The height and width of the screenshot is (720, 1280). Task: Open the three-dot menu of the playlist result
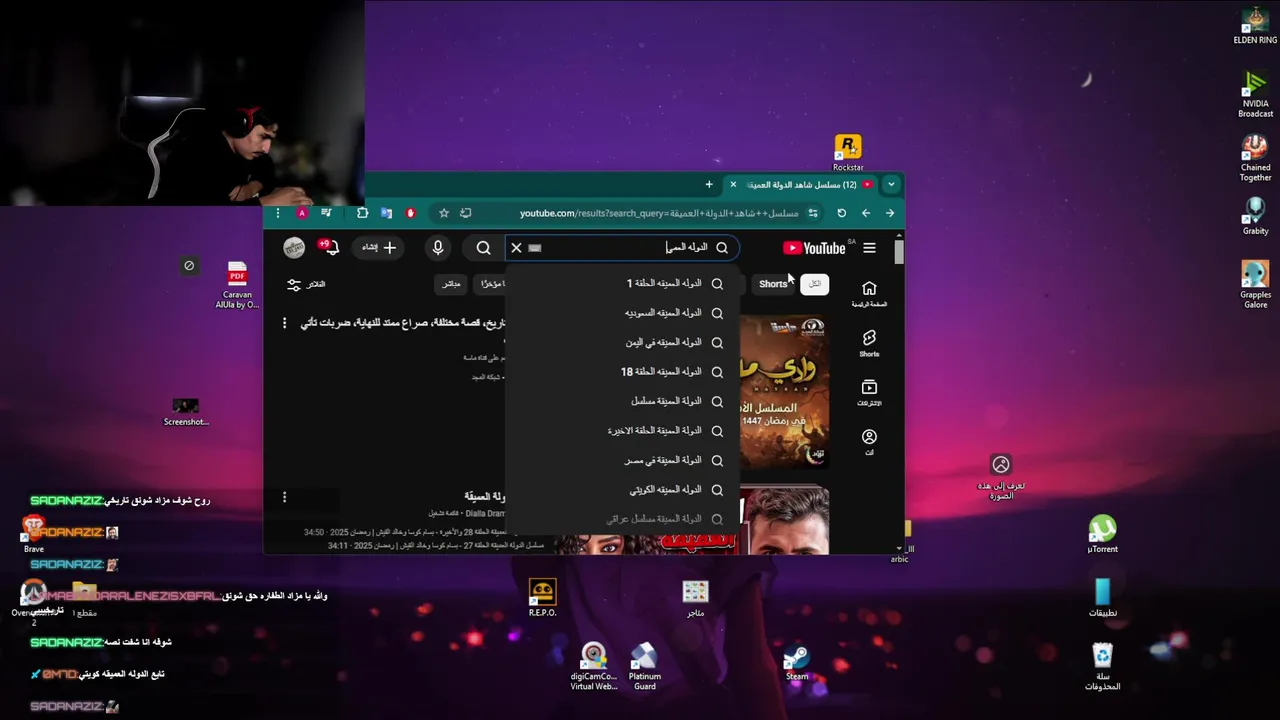pos(284,497)
